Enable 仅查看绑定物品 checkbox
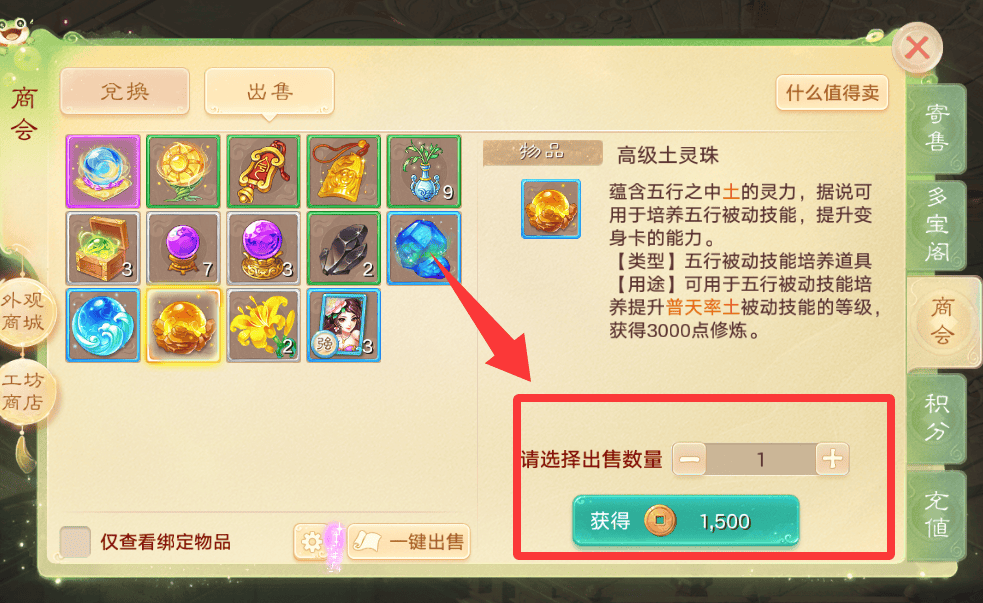The image size is (983, 603). point(75,542)
